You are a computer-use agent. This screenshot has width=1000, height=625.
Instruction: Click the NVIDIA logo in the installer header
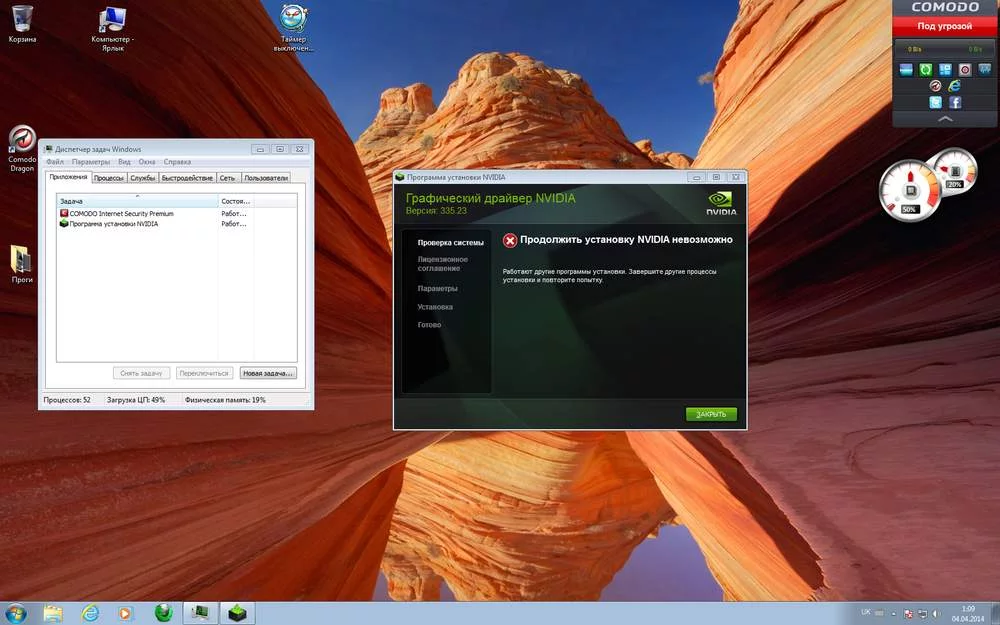point(721,203)
